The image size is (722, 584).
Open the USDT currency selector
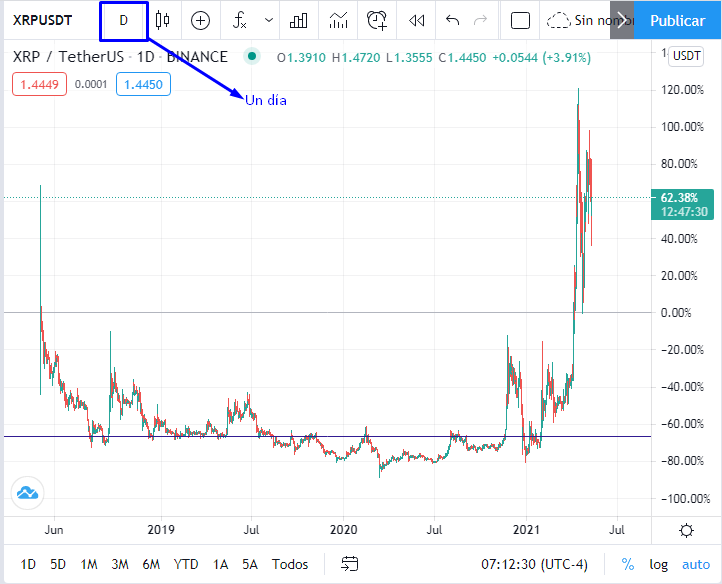[686, 56]
